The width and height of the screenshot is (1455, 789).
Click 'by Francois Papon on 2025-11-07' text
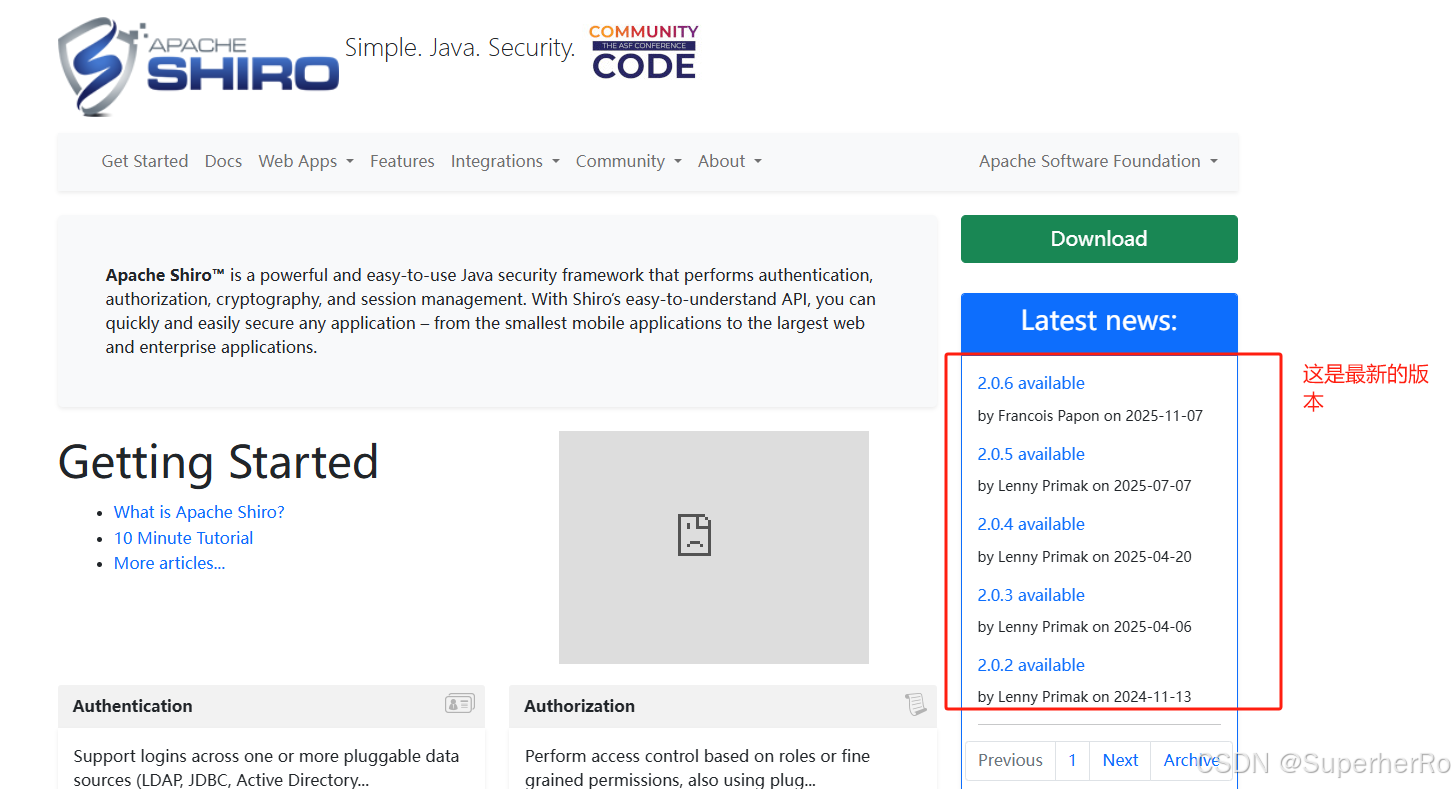[1090, 416]
